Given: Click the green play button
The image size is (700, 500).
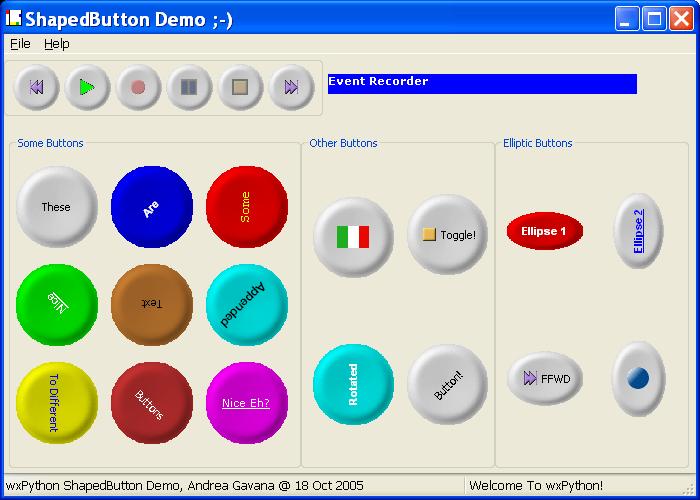Looking at the screenshot, I should point(87,88).
